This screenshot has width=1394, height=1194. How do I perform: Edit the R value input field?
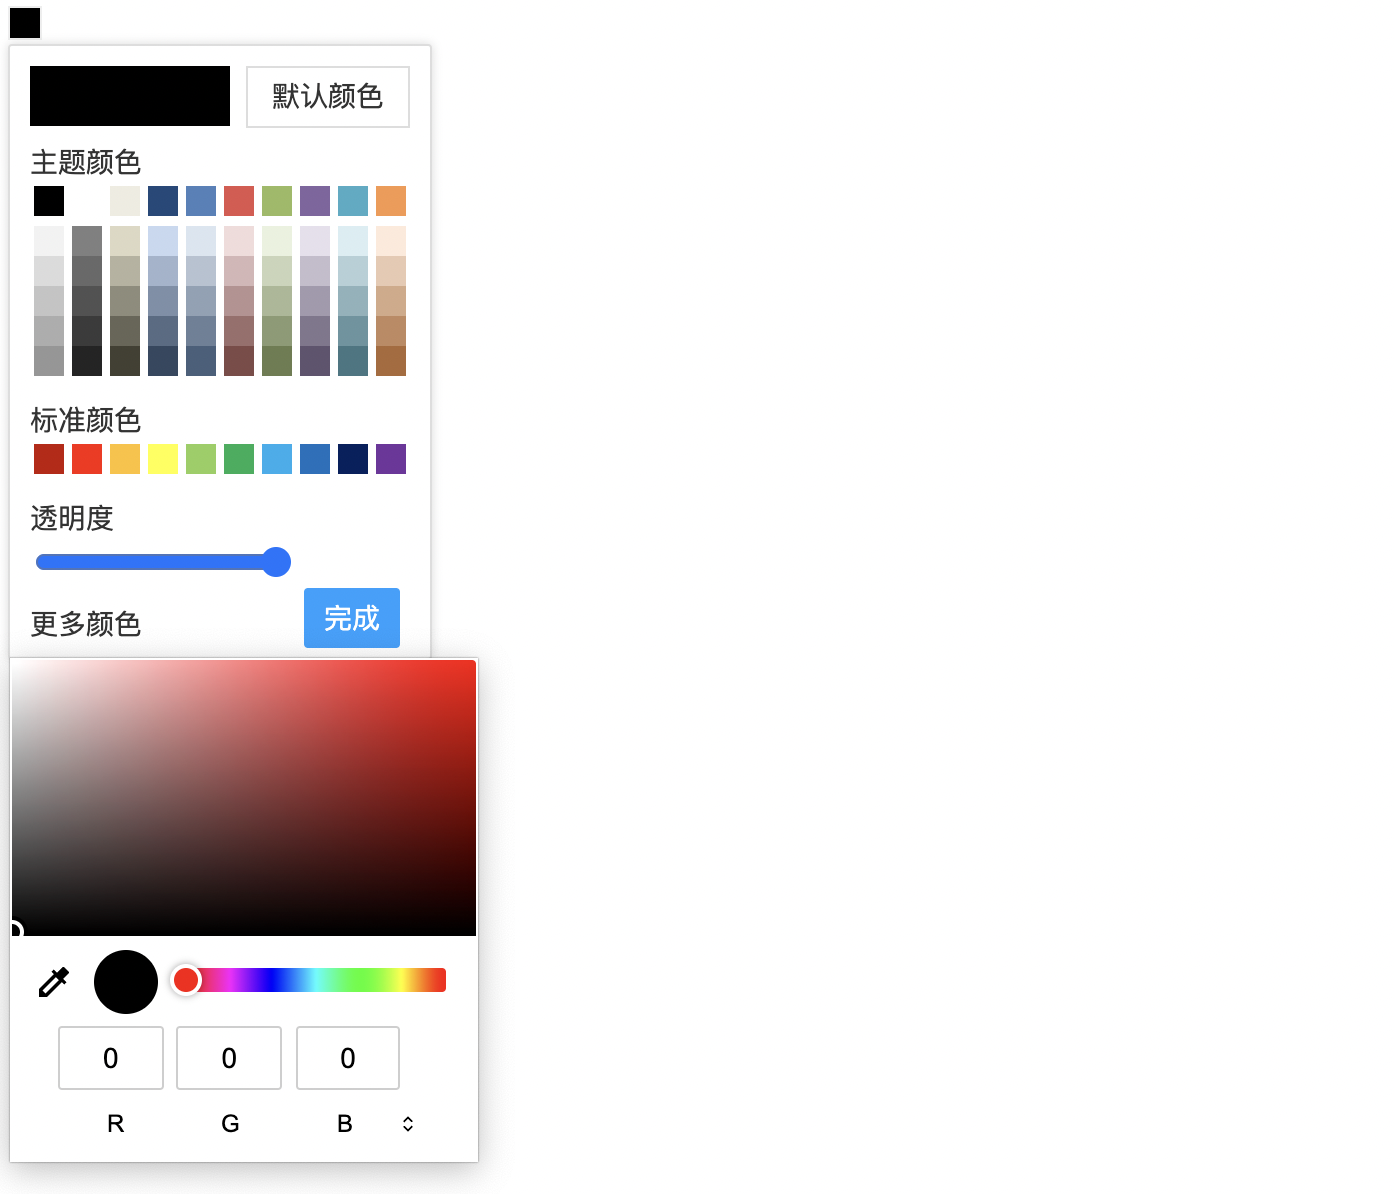point(111,1058)
